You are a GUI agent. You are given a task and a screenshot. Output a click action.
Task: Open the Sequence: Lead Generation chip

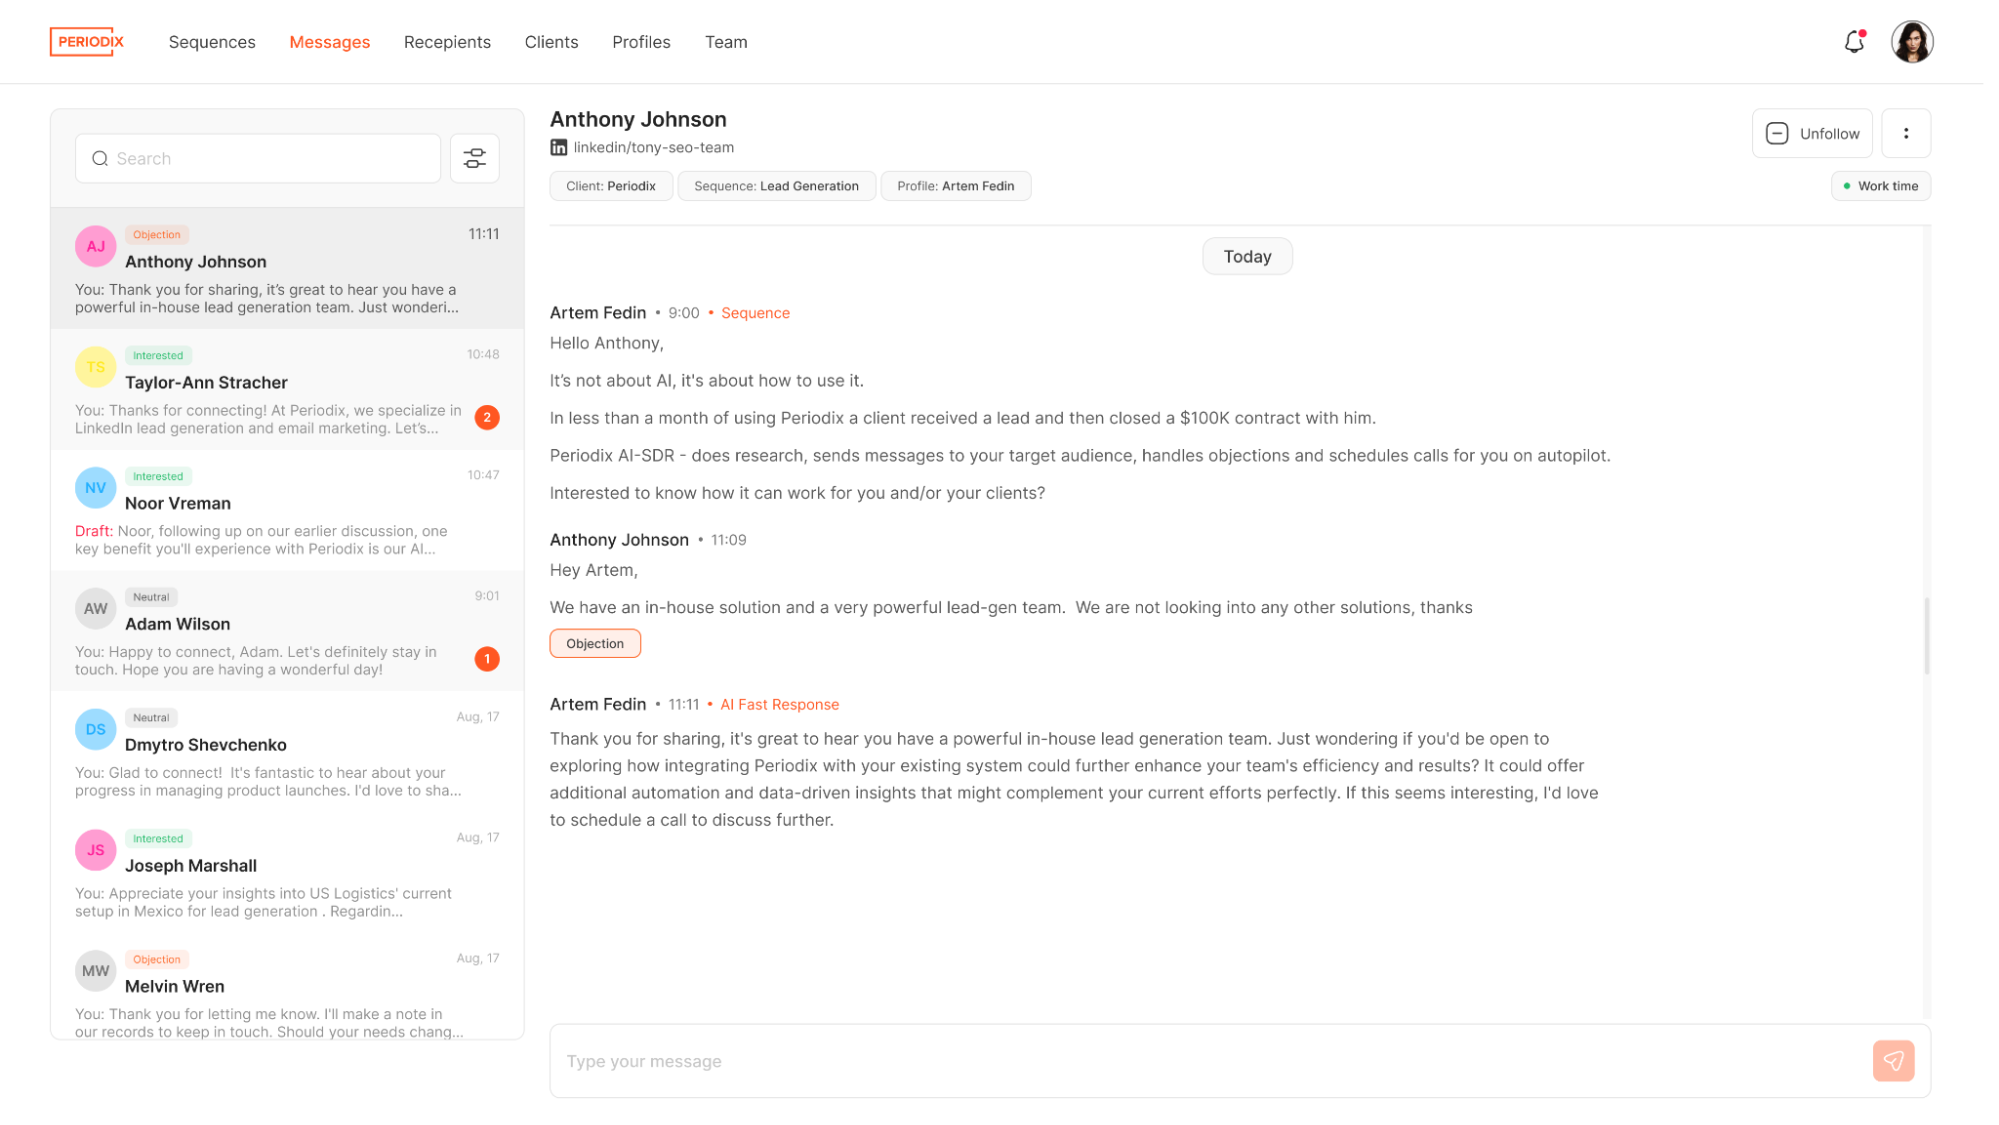[776, 186]
